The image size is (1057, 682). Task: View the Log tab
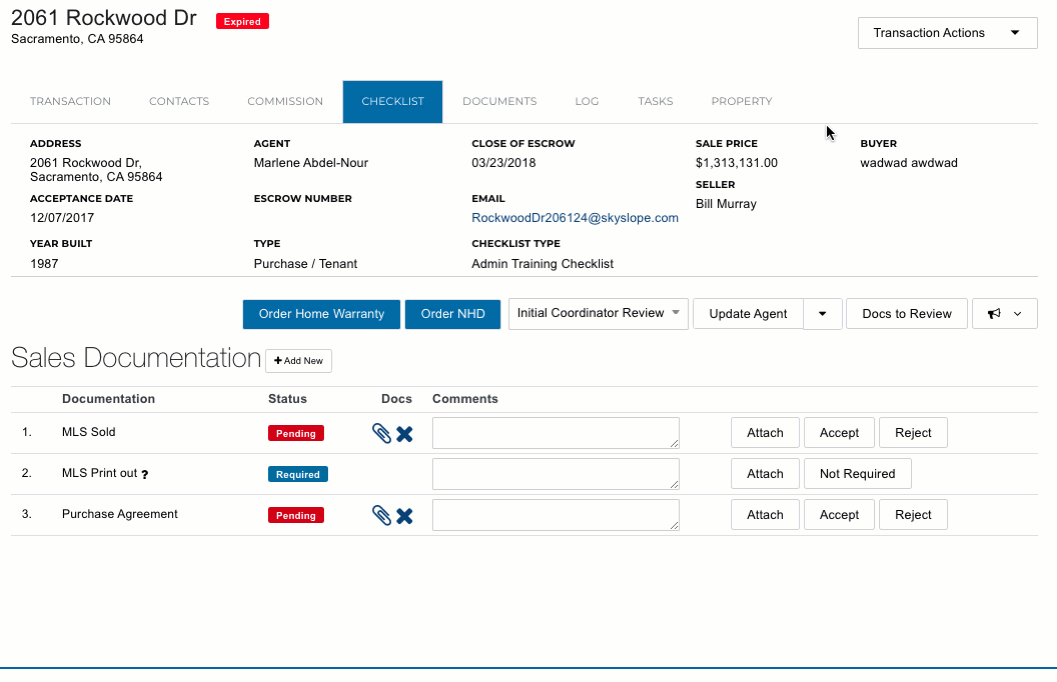tap(586, 101)
